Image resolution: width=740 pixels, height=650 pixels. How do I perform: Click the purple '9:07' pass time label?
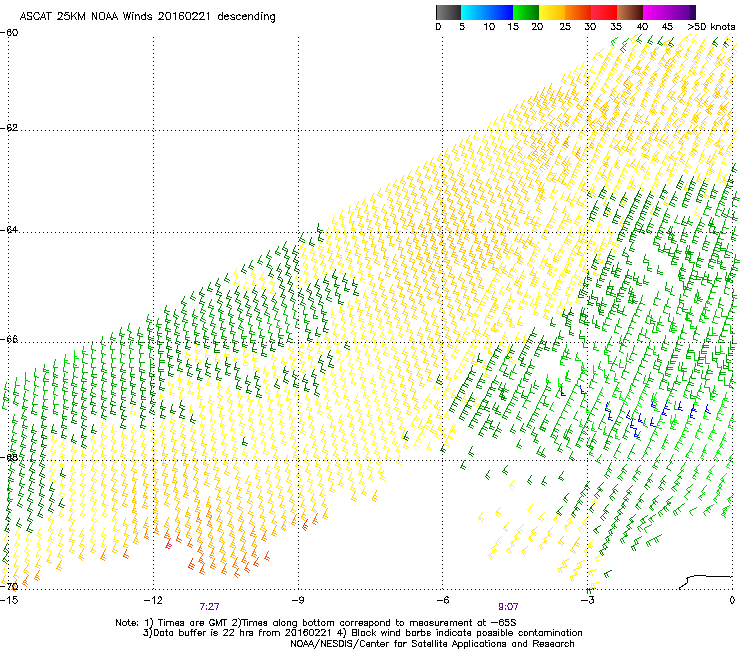[x=508, y=607]
